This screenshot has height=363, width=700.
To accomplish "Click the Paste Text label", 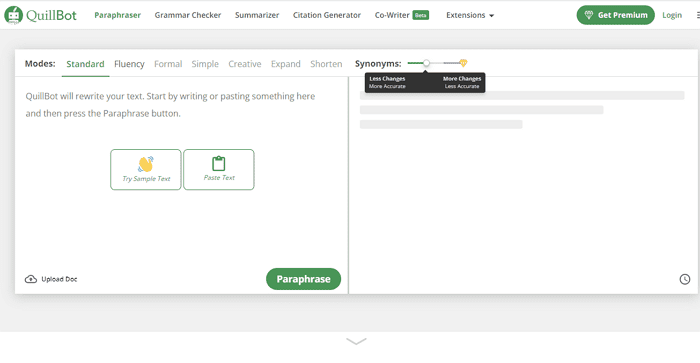I will click(x=219, y=178).
